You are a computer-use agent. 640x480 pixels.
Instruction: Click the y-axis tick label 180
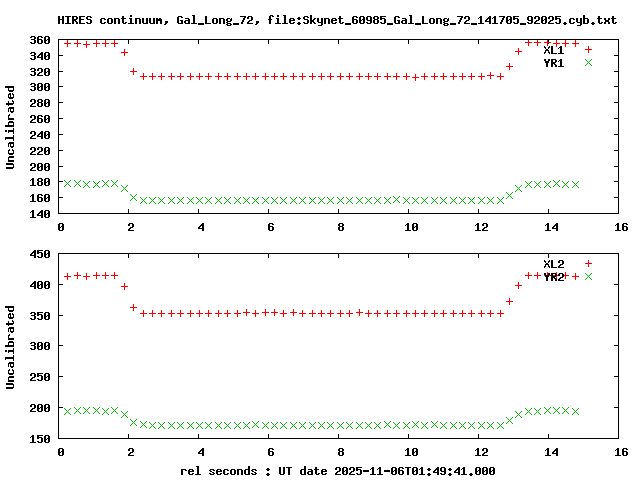[x=40, y=182]
